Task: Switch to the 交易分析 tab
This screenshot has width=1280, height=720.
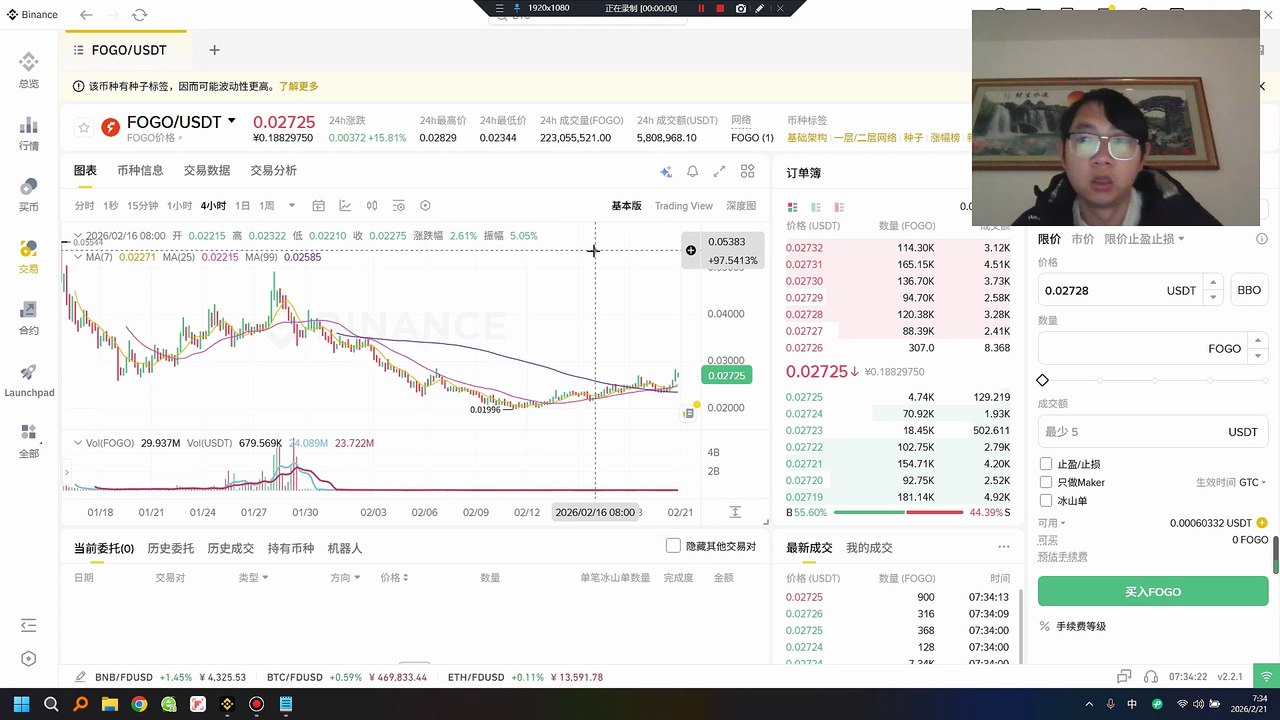Action: [274, 170]
